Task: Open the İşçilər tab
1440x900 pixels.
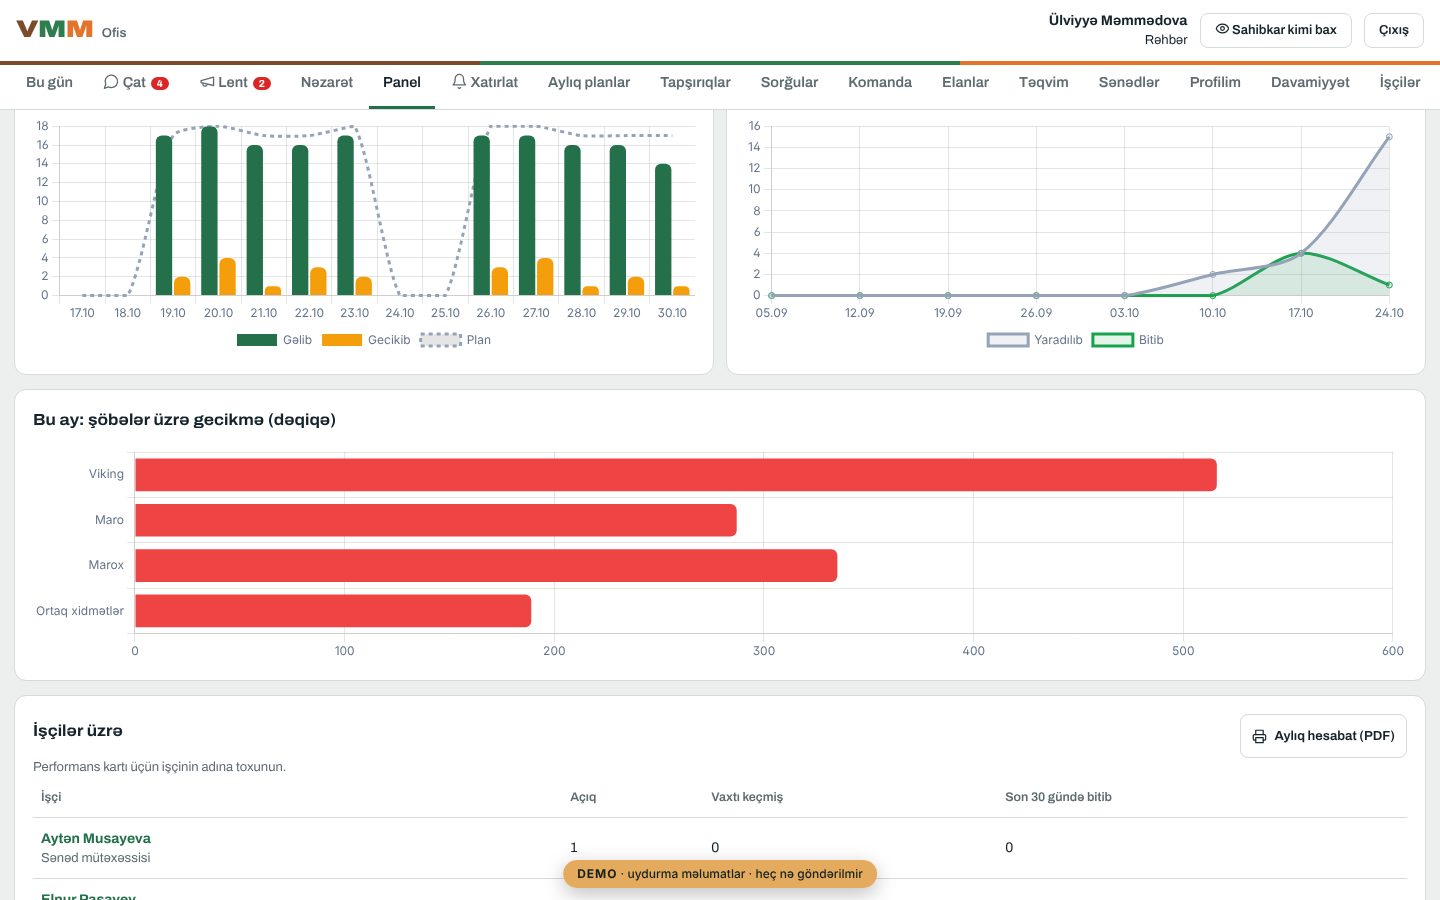Action: pos(1400,82)
